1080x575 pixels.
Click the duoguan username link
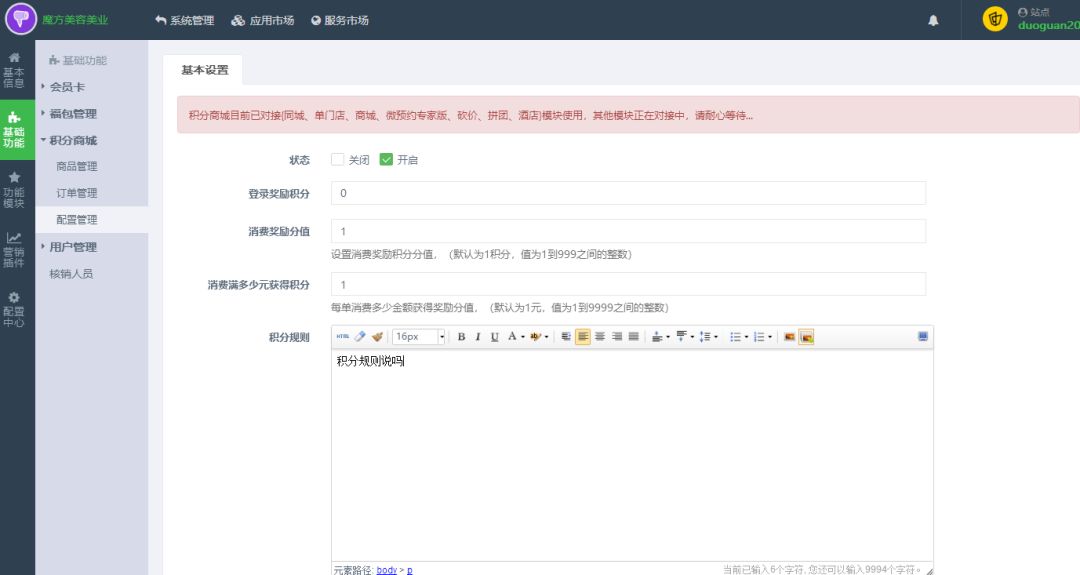coord(1048,25)
